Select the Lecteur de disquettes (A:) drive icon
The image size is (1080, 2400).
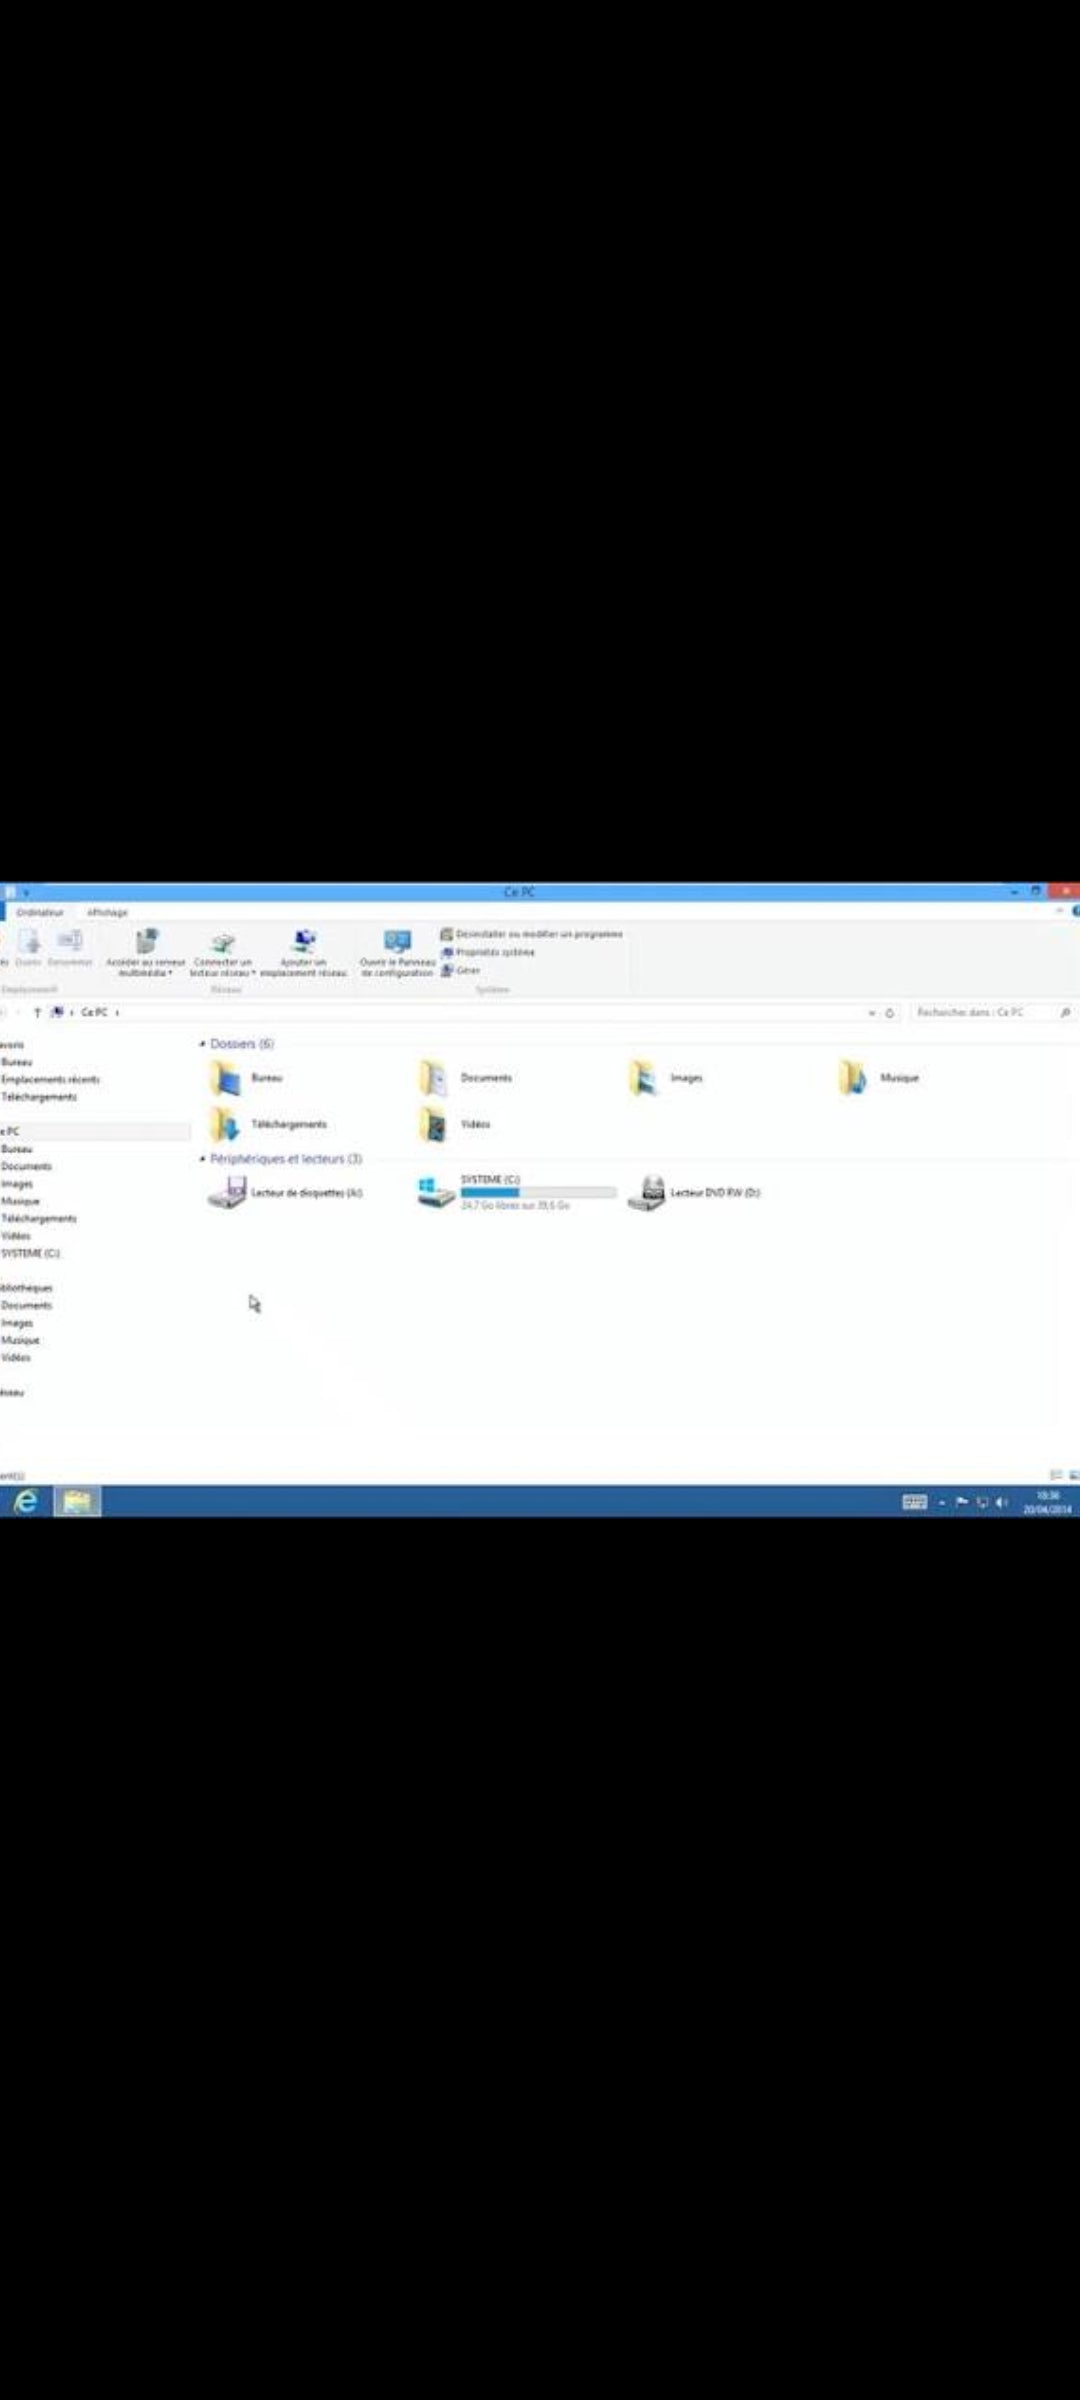coord(227,1192)
